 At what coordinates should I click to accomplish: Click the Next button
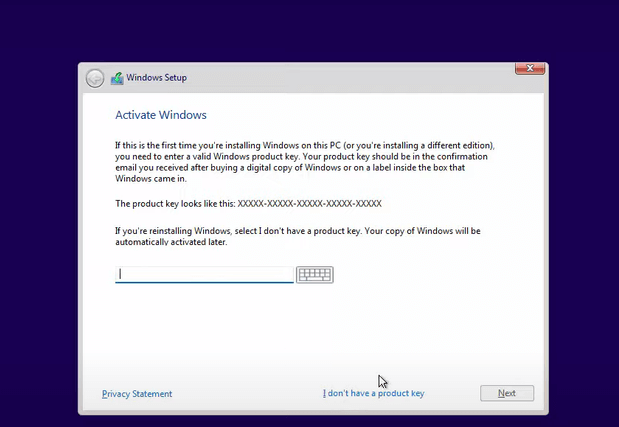click(507, 393)
